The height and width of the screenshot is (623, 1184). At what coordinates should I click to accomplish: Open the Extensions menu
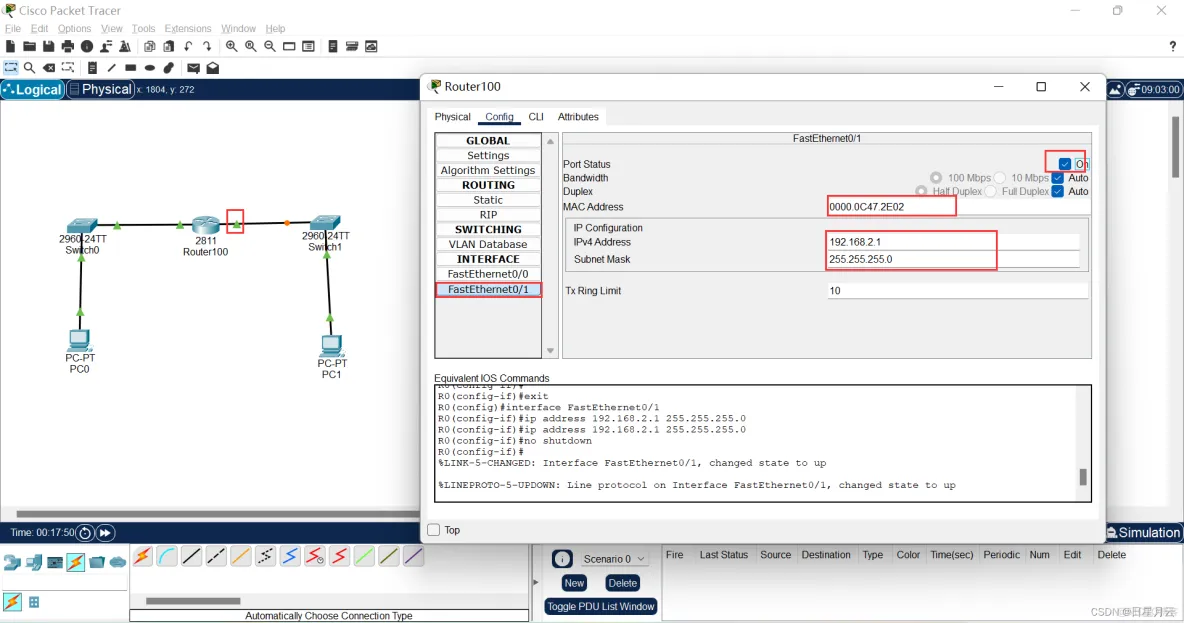[187, 29]
